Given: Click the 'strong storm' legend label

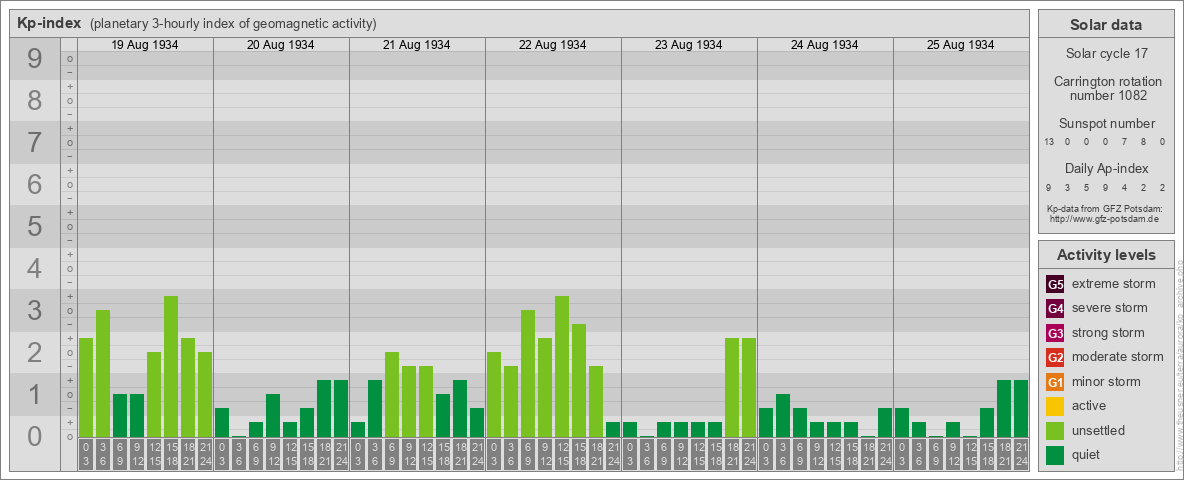Looking at the screenshot, I should (x=1108, y=333).
